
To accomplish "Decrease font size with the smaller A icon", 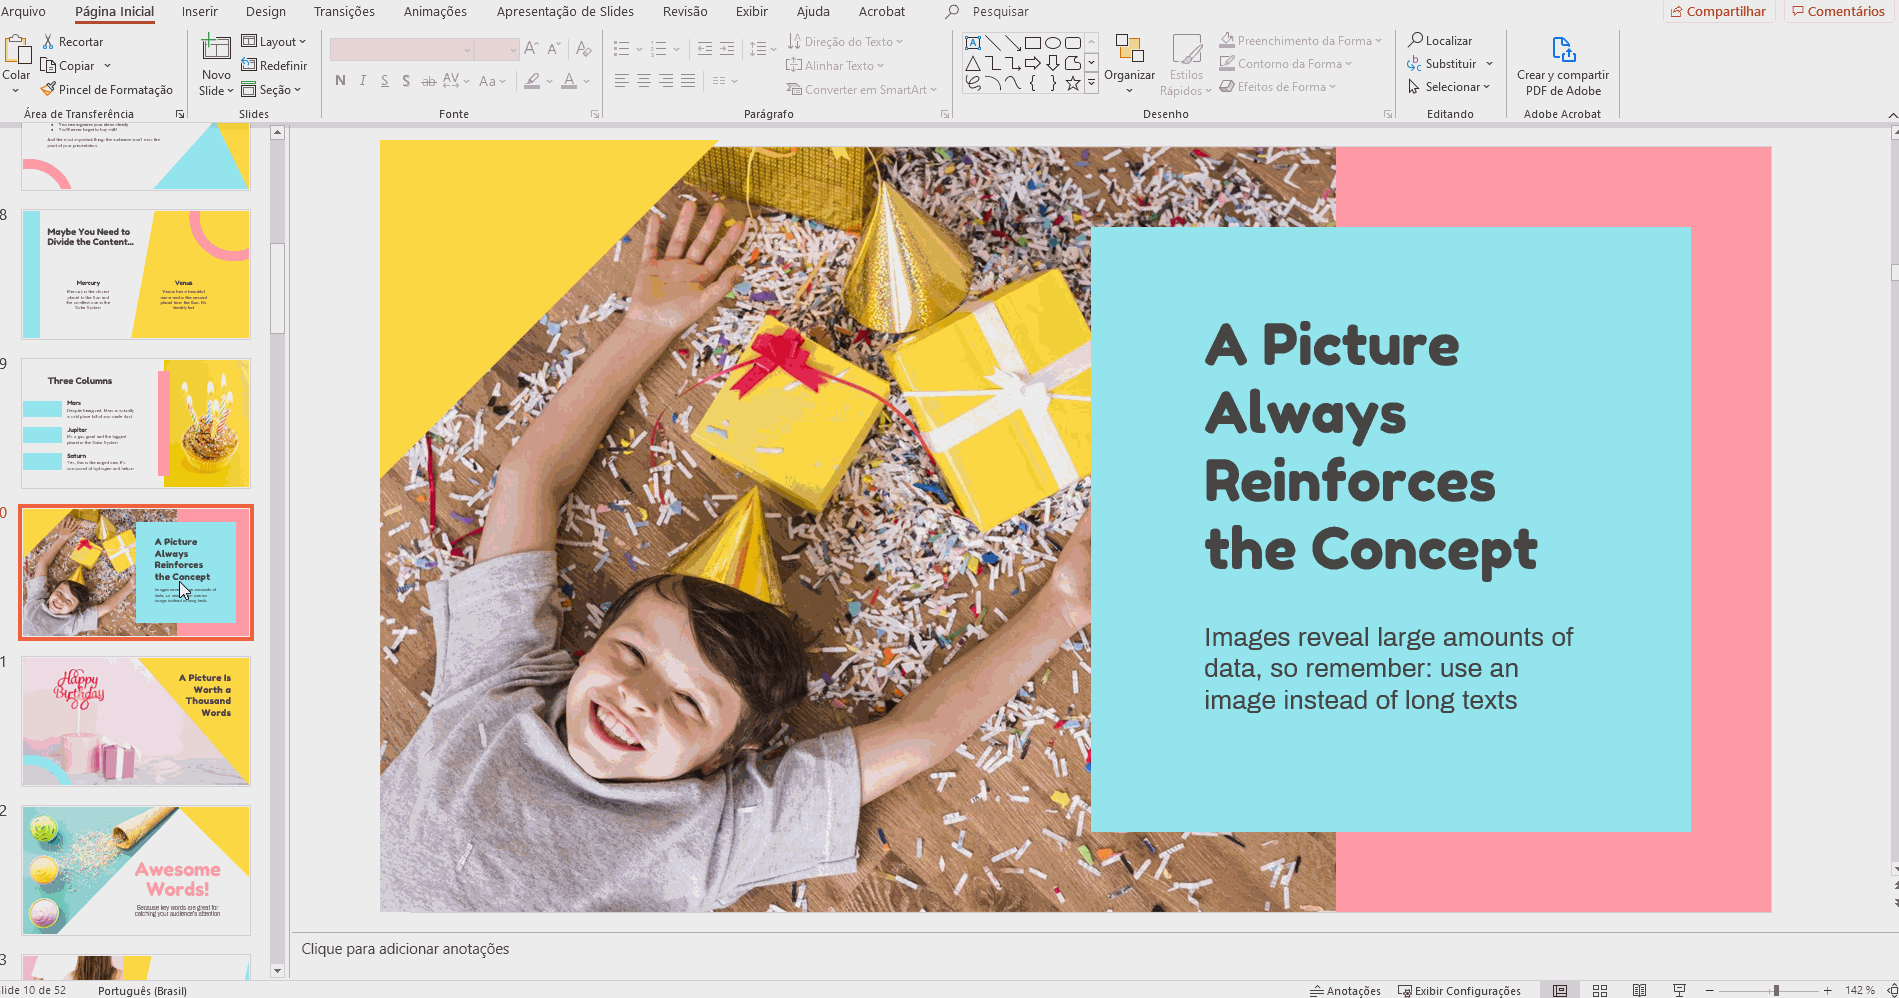I will coord(554,48).
